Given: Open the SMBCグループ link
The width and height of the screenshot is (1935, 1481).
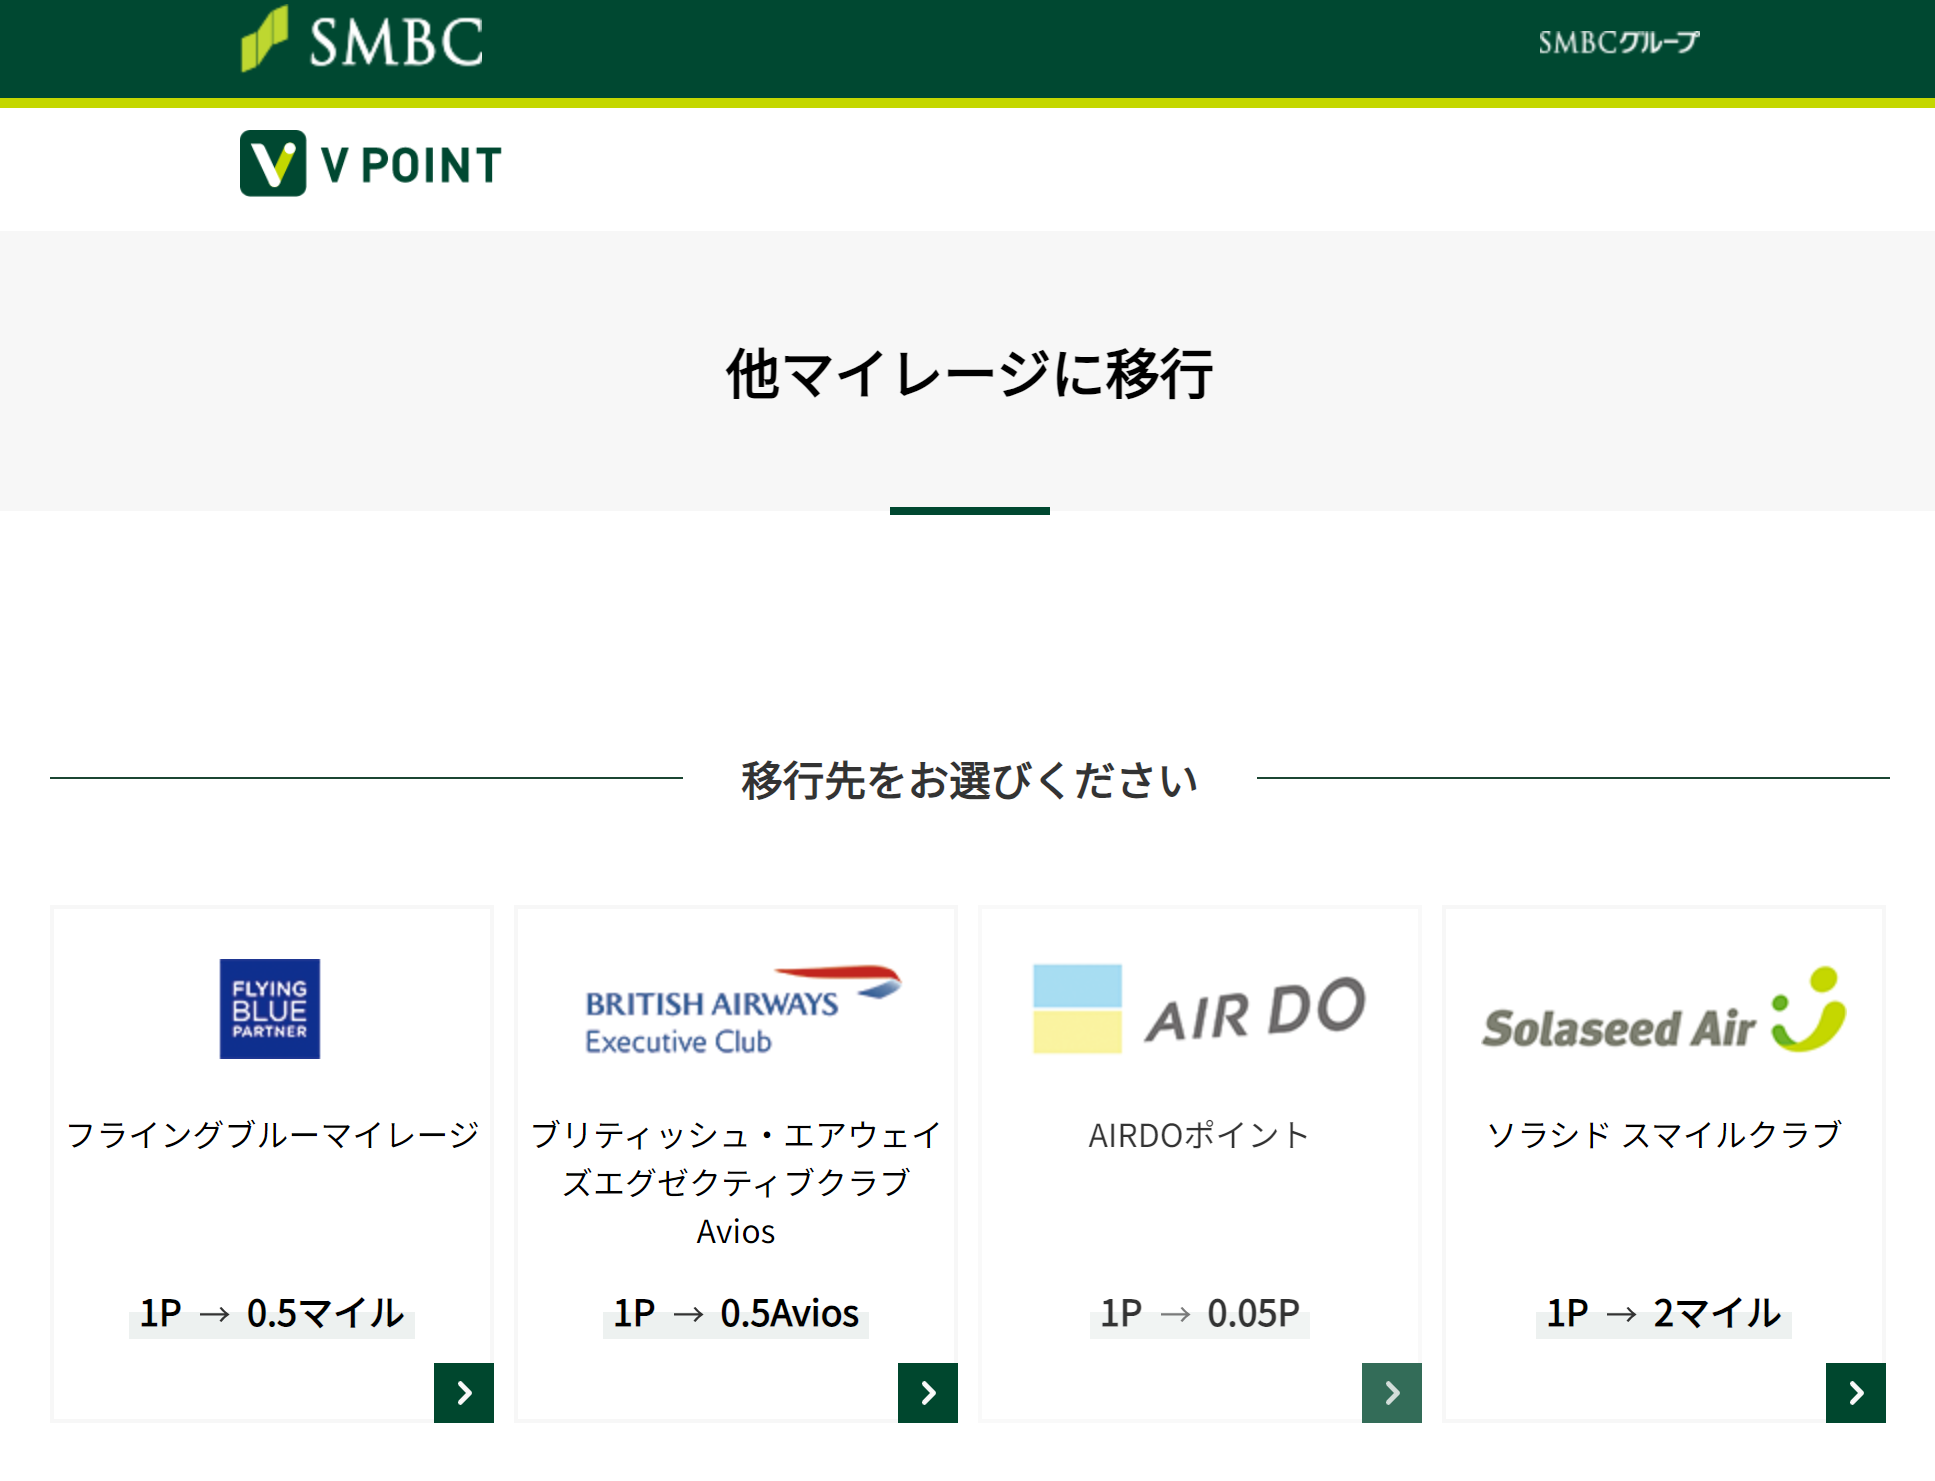Looking at the screenshot, I should 1618,42.
